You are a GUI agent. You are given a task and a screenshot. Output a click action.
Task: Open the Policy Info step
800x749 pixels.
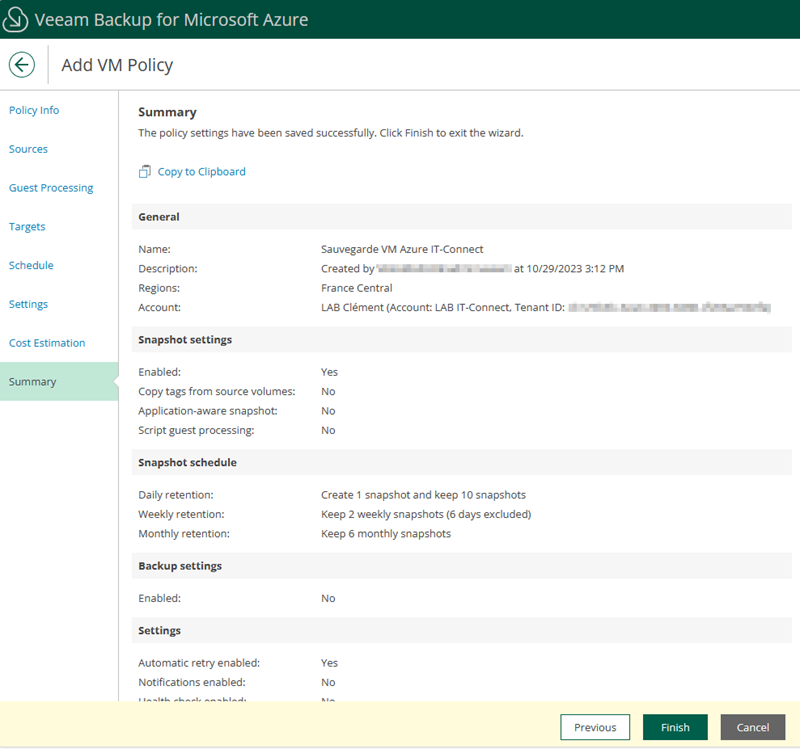[34, 110]
